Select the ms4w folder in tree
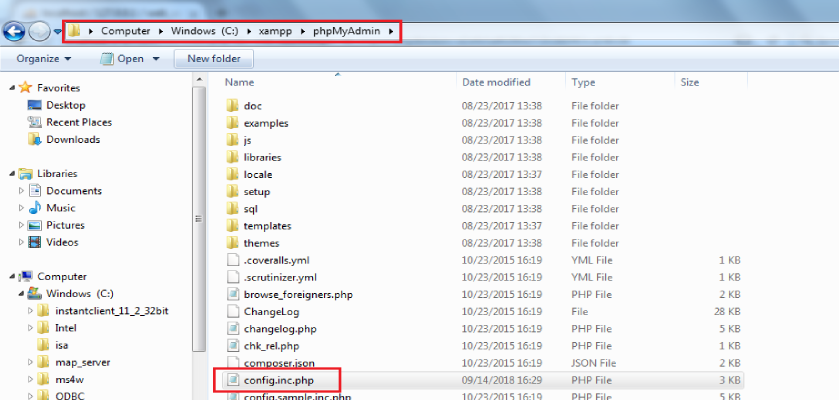Image resolution: width=839 pixels, height=400 pixels. coord(69,379)
